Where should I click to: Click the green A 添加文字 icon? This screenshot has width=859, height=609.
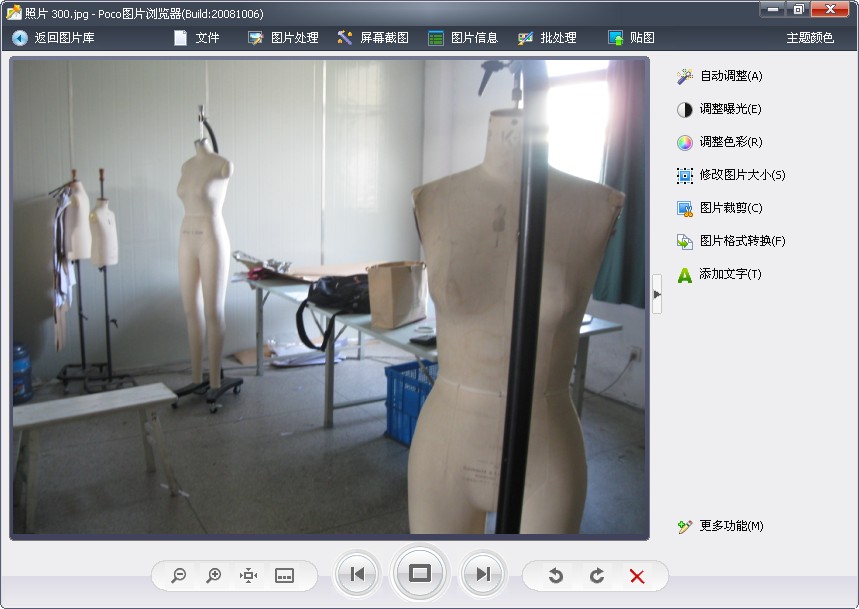685,274
